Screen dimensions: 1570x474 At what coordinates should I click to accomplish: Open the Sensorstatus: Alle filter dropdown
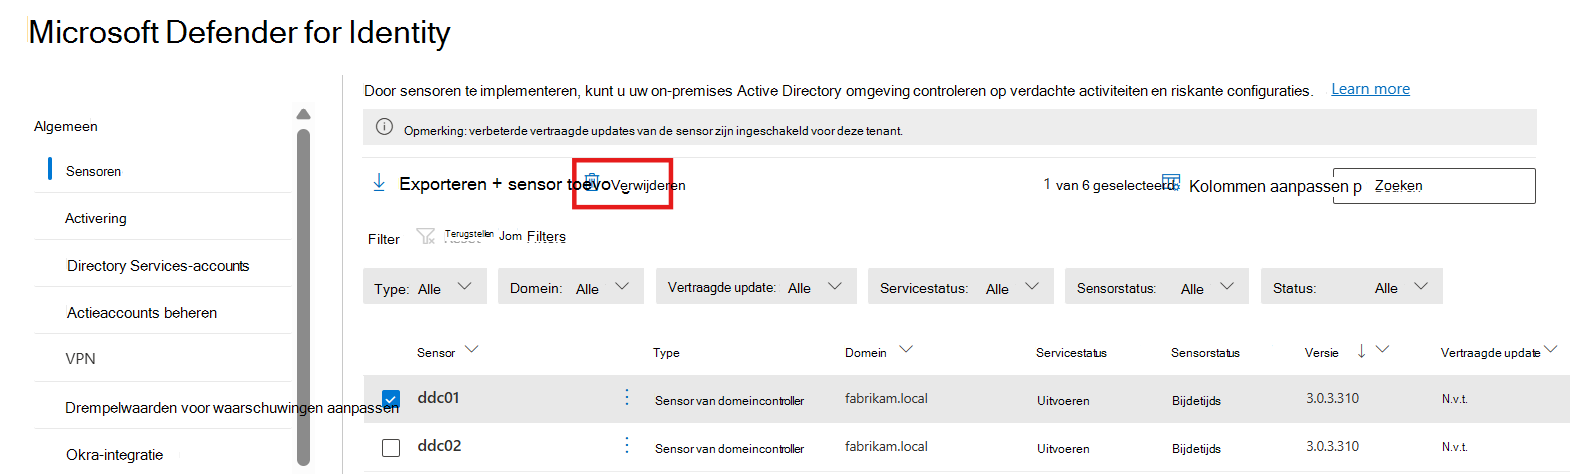1157,287
